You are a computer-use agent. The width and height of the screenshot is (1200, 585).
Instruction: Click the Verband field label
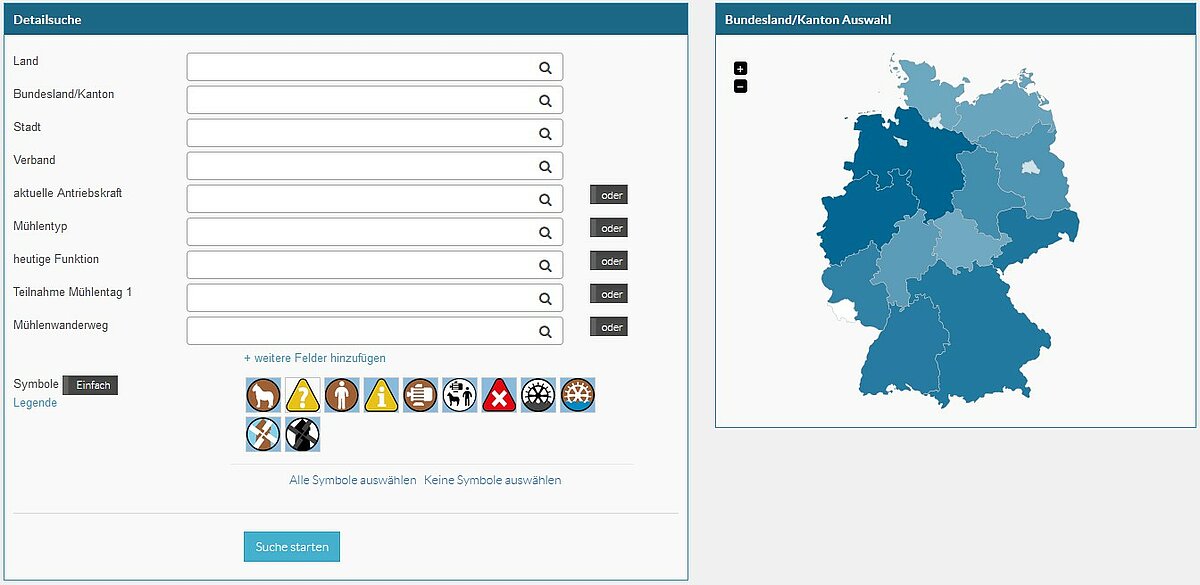click(x=34, y=160)
